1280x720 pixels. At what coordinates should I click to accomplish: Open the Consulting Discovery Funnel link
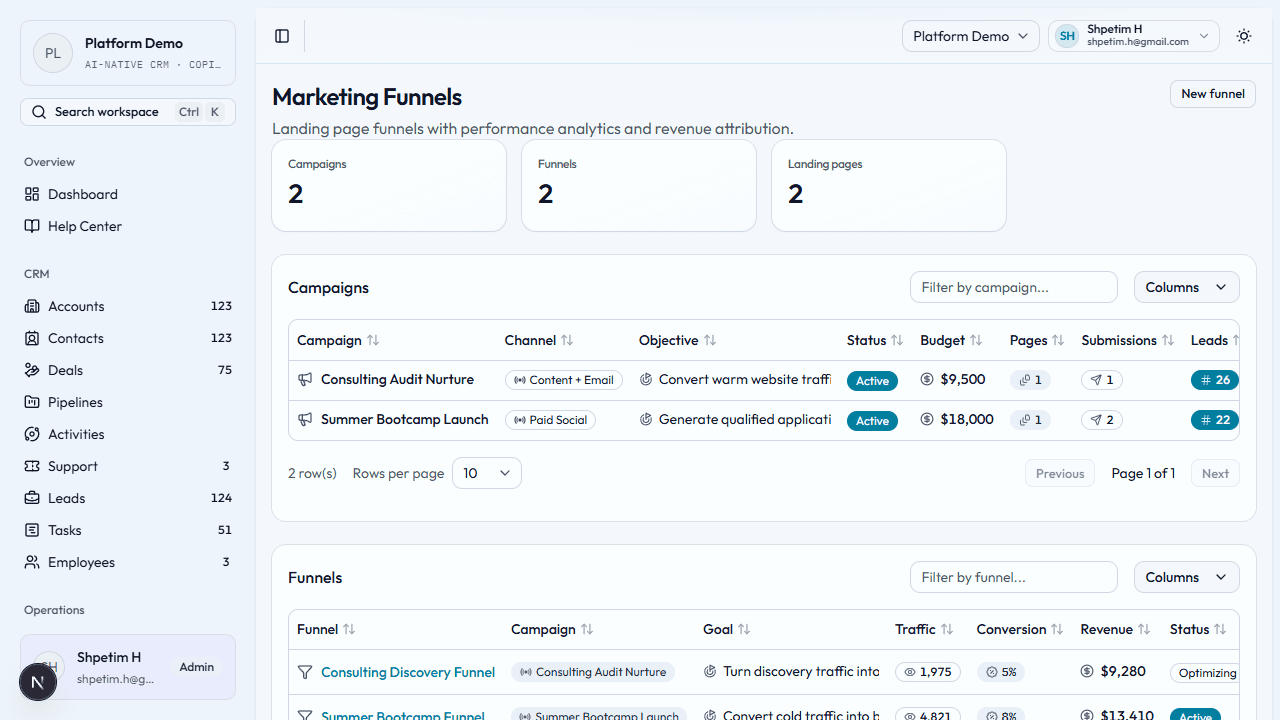click(x=407, y=672)
